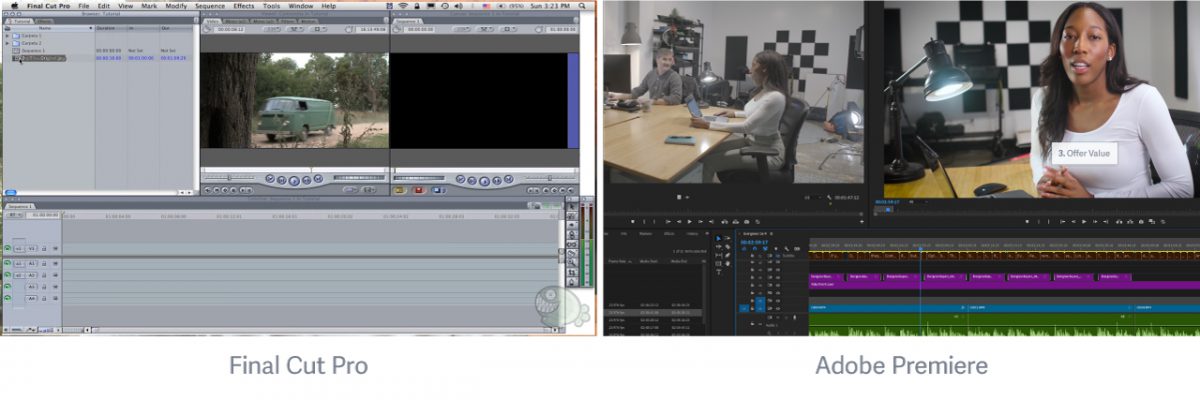Click the red Overwrite edit button in Canvas

point(419,189)
